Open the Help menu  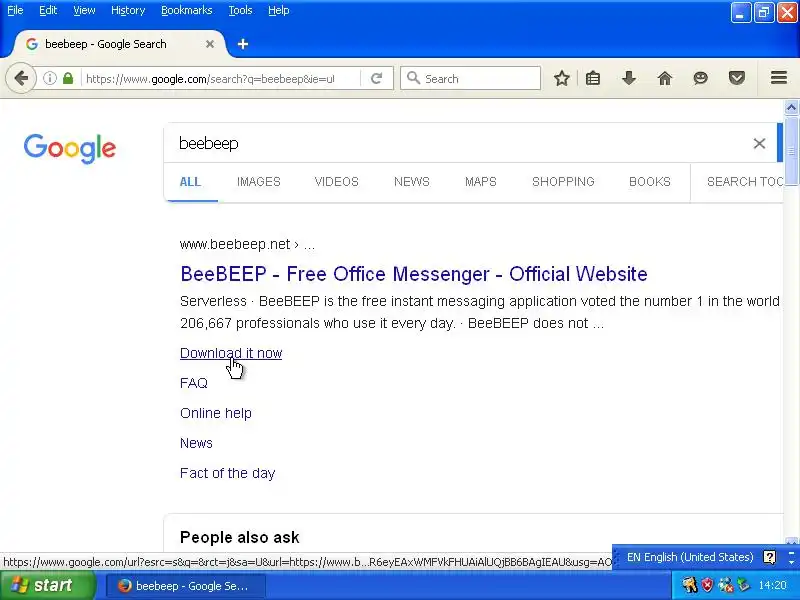point(279,10)
